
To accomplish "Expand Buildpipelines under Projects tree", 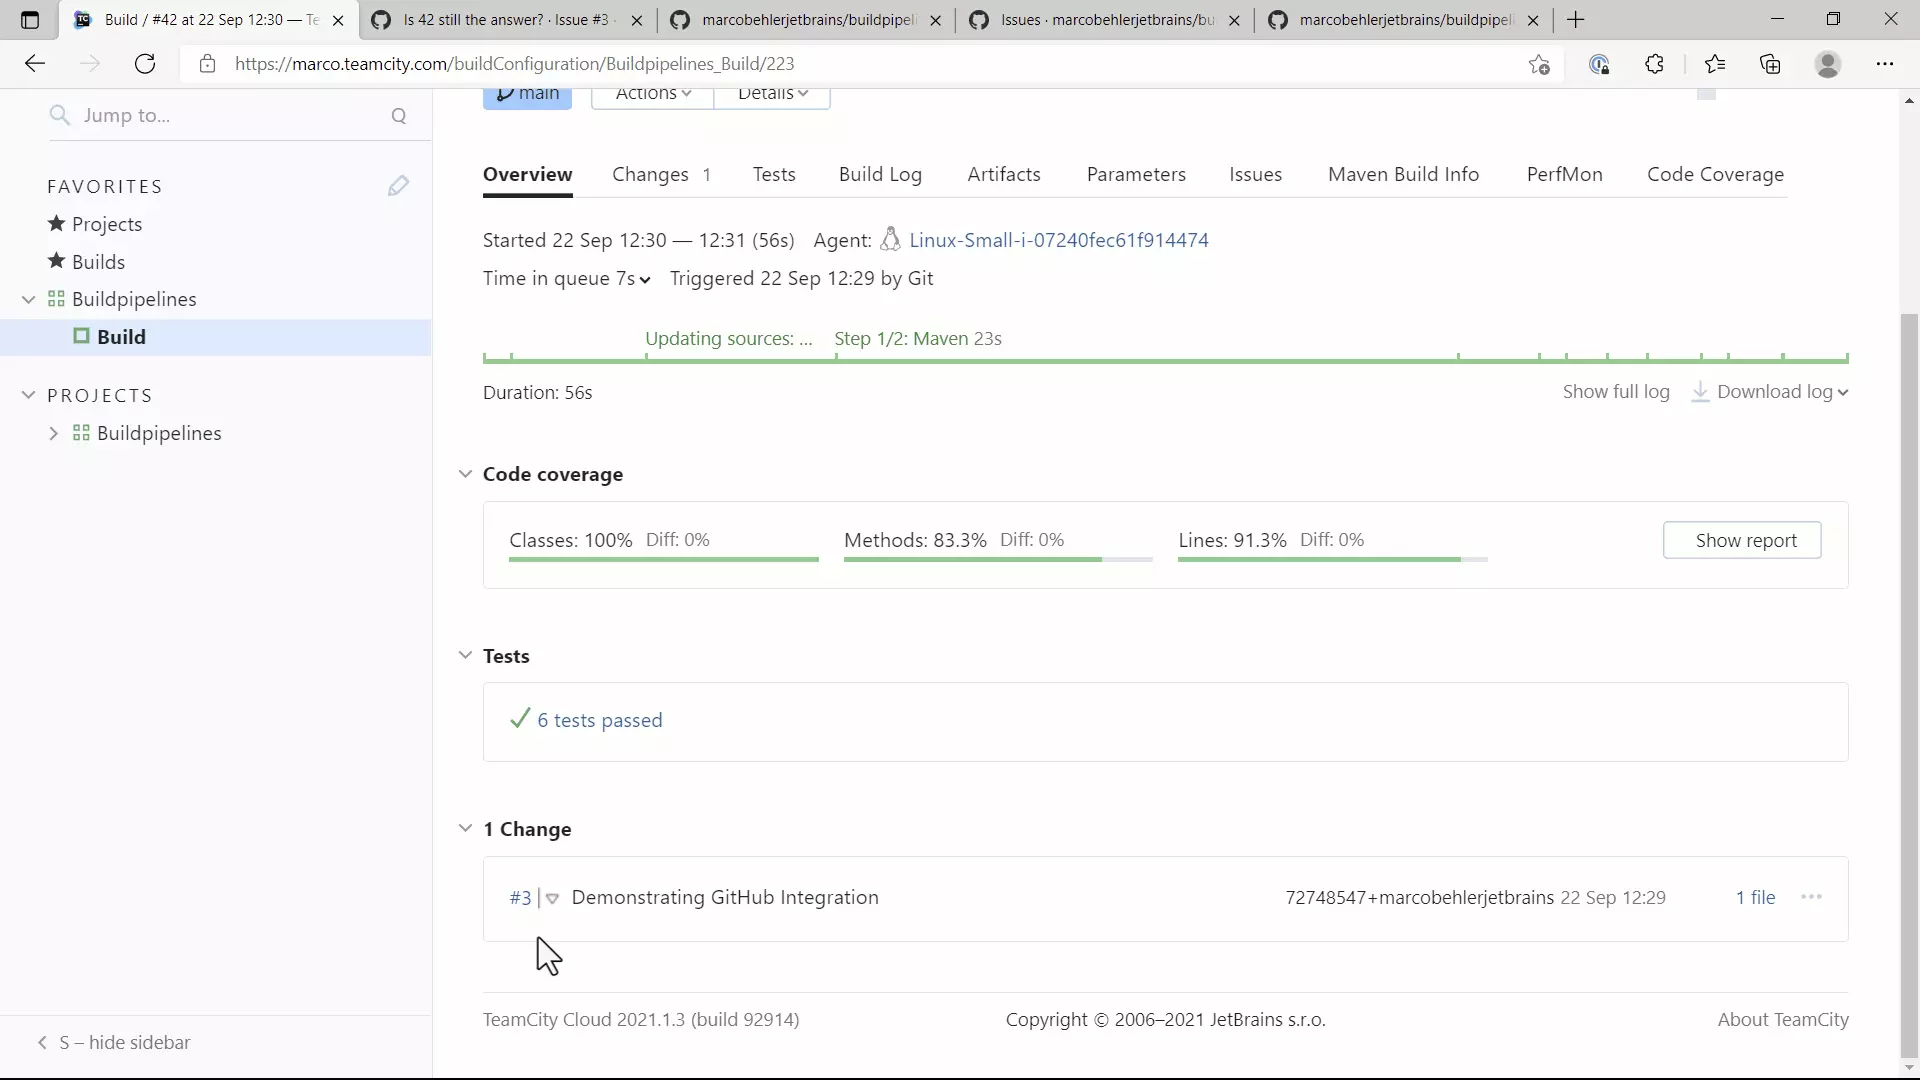I will 54,433.
